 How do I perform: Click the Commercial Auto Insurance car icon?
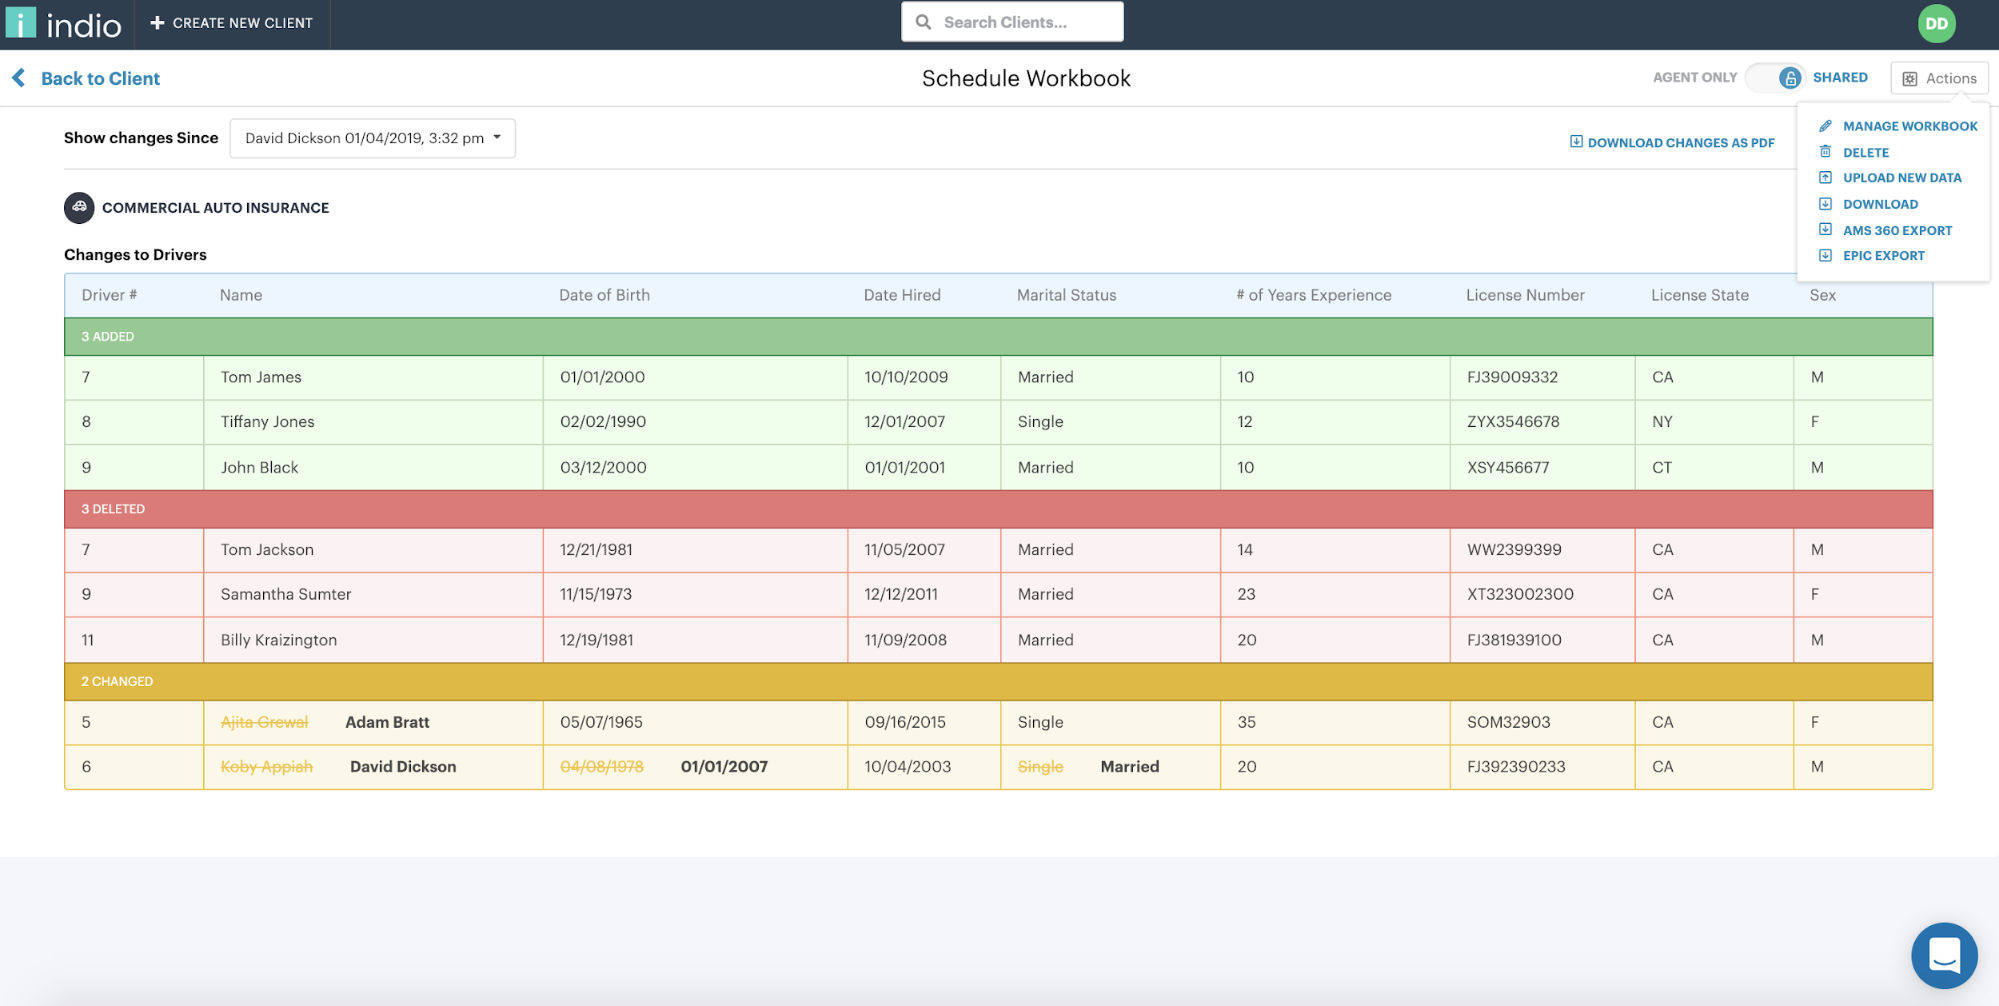[79, 207]
